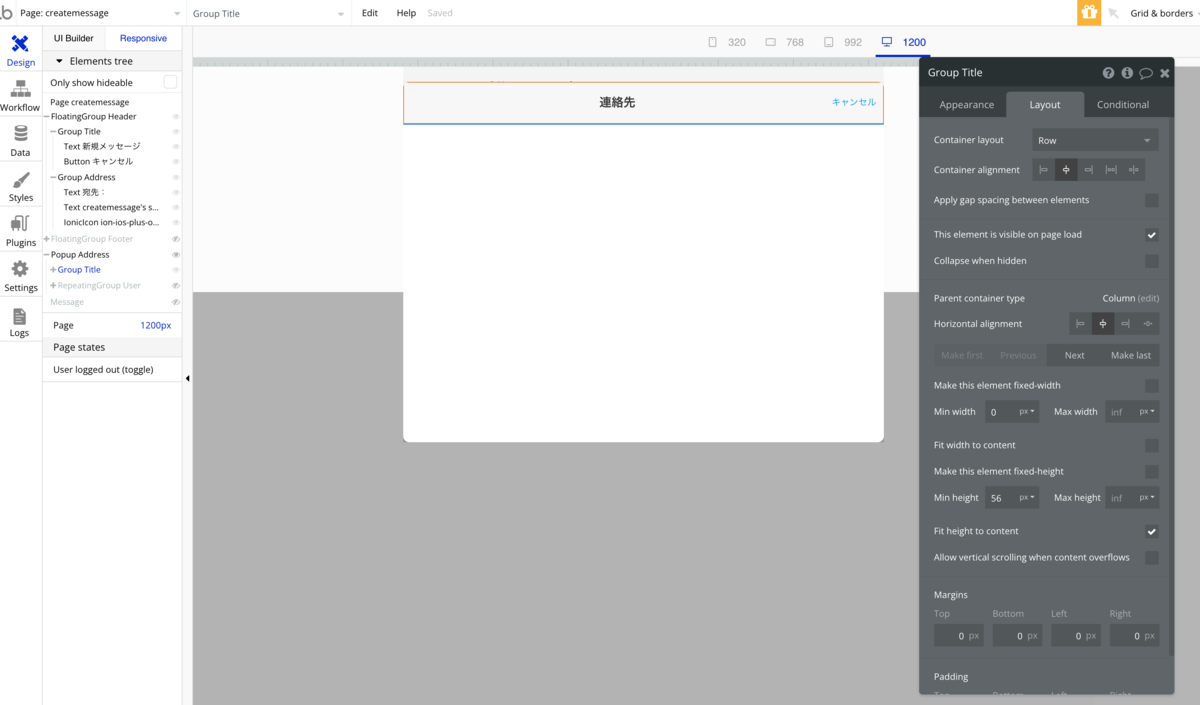Select the 768 tablet breakpoint icon
The width and height of the screenshot is (1200, 705).
(770, 42)
